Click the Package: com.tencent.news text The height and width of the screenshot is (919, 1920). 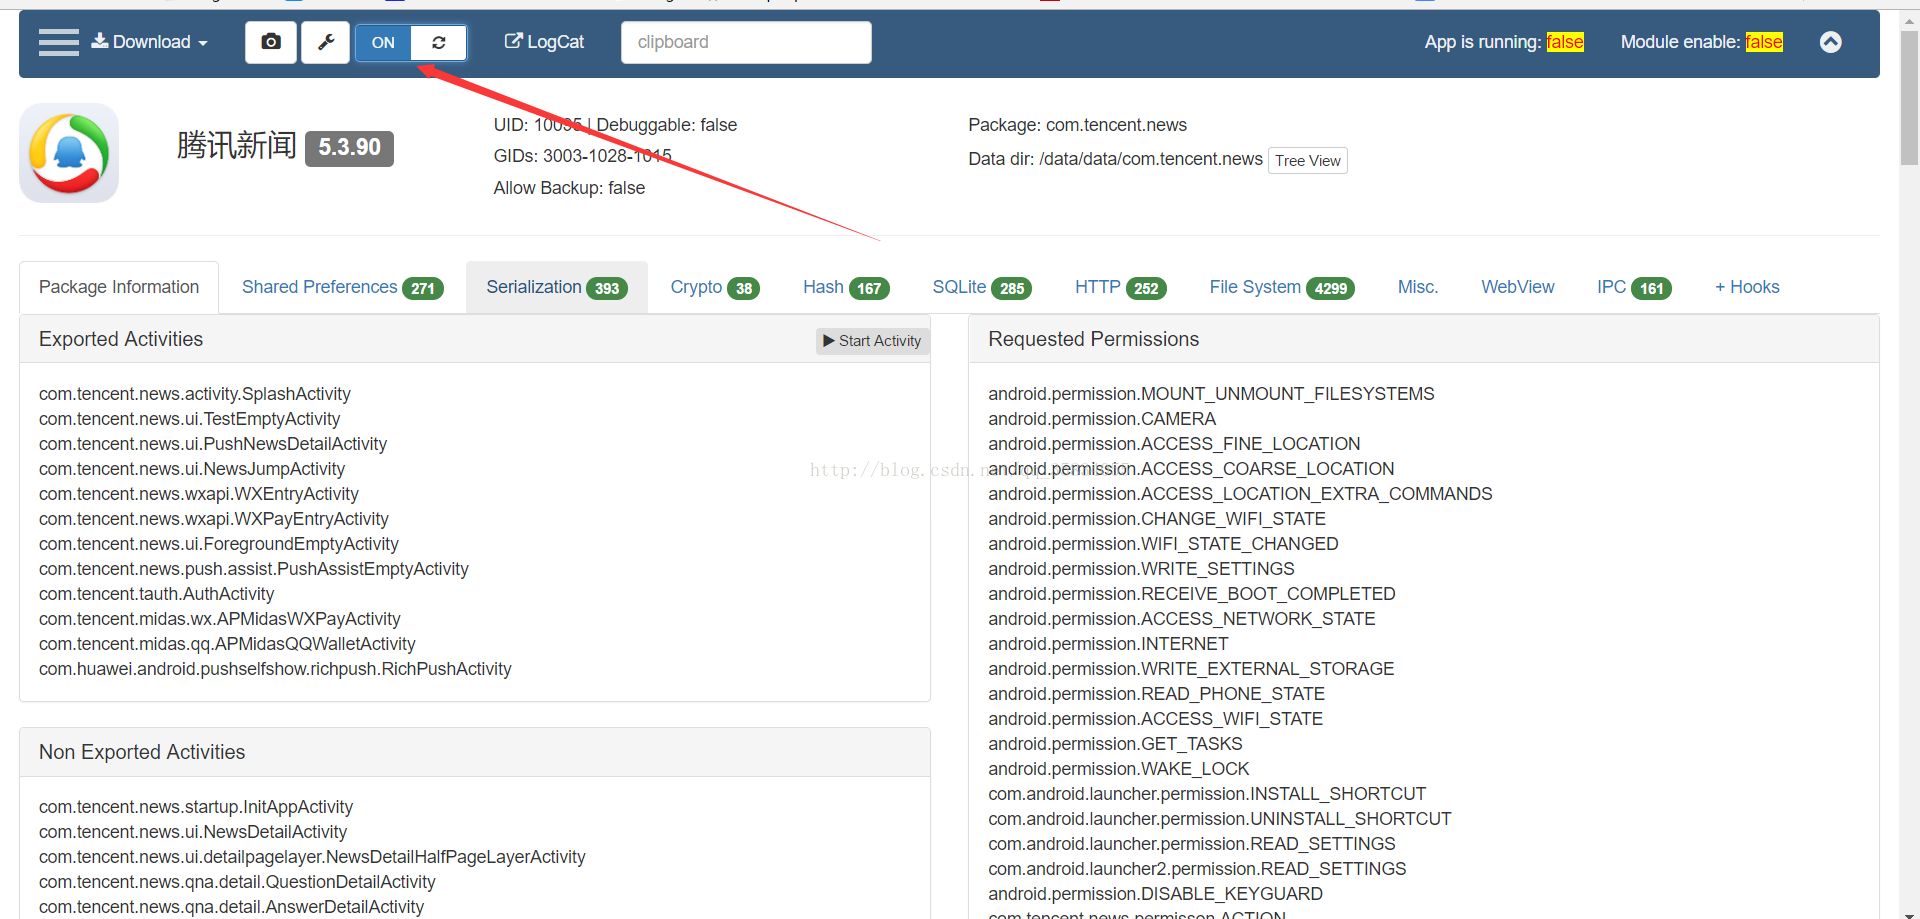(x=1077, y=125)
